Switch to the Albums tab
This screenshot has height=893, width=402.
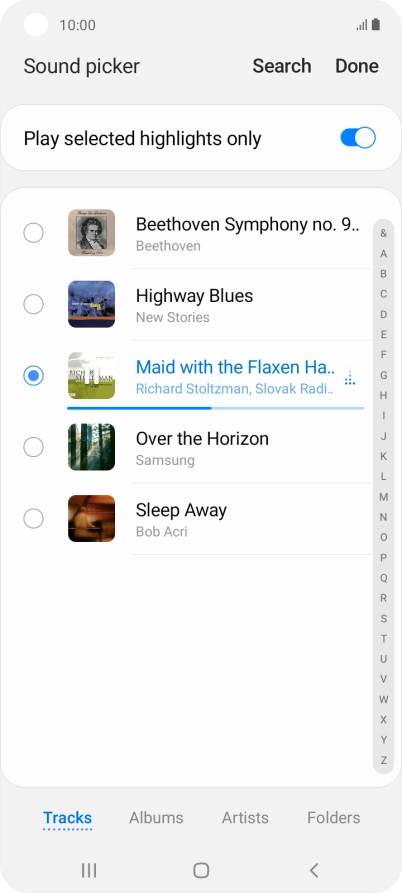coord(156,818)
